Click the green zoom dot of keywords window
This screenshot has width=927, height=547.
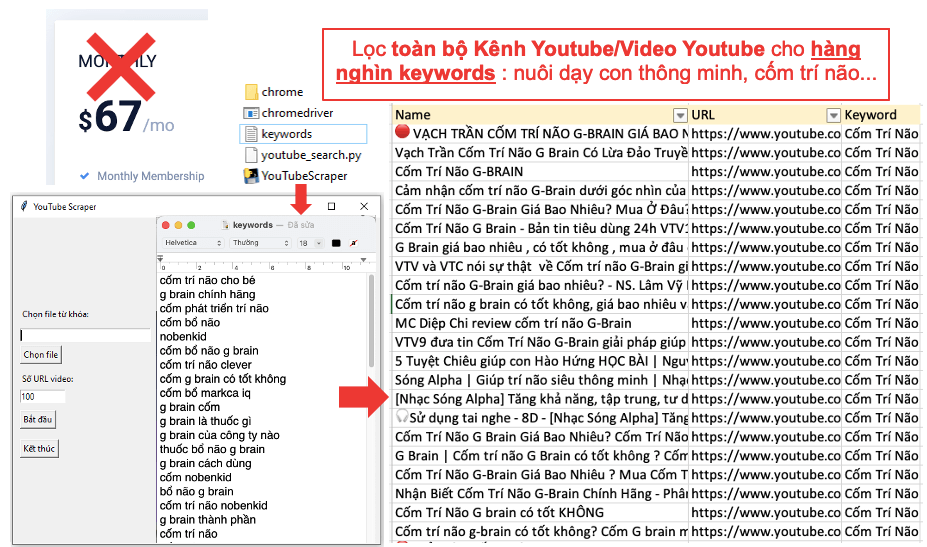[191, 225]
